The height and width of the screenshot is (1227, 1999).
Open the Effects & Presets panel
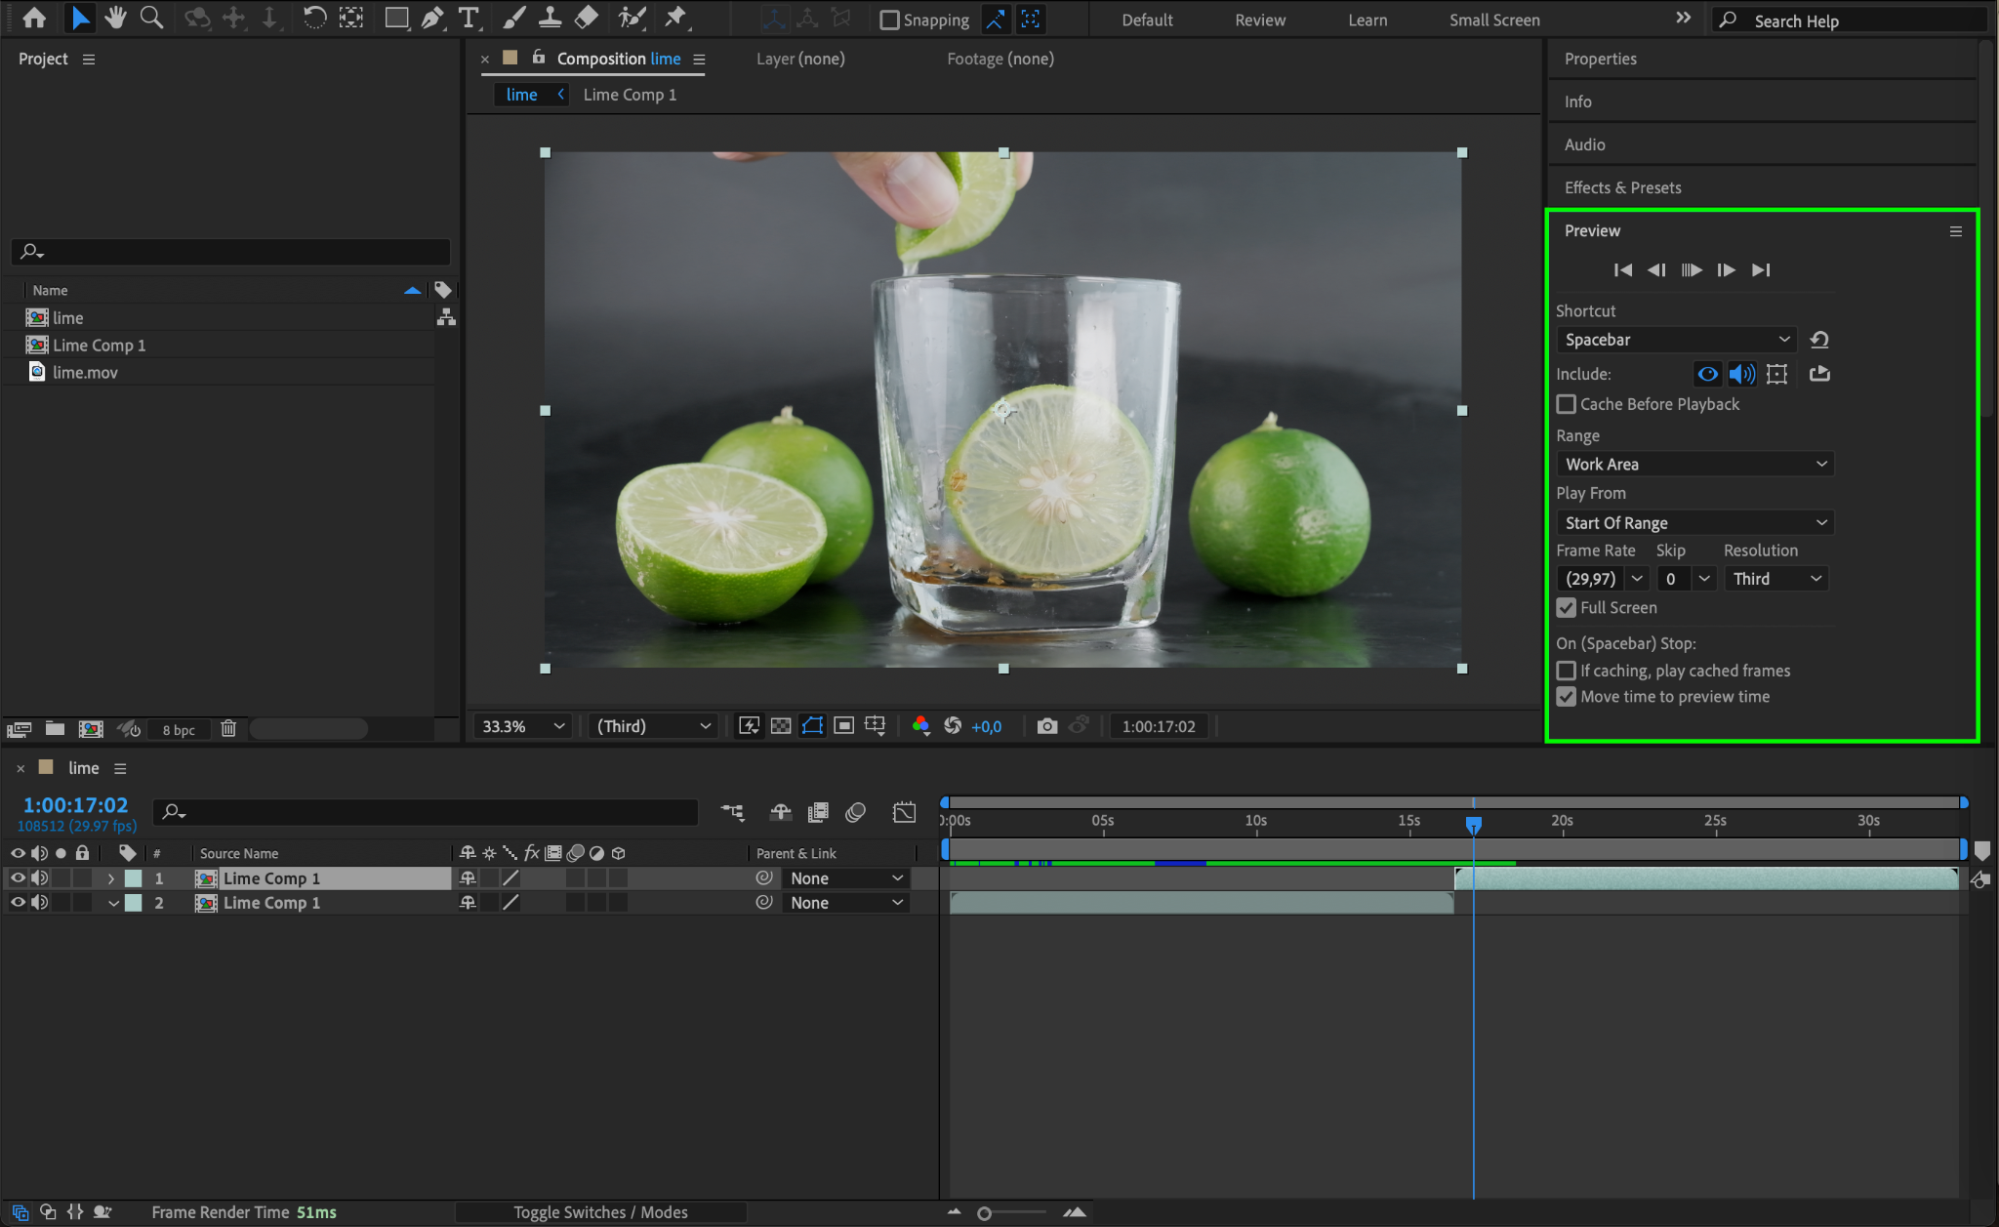[x=1622, y=188]
